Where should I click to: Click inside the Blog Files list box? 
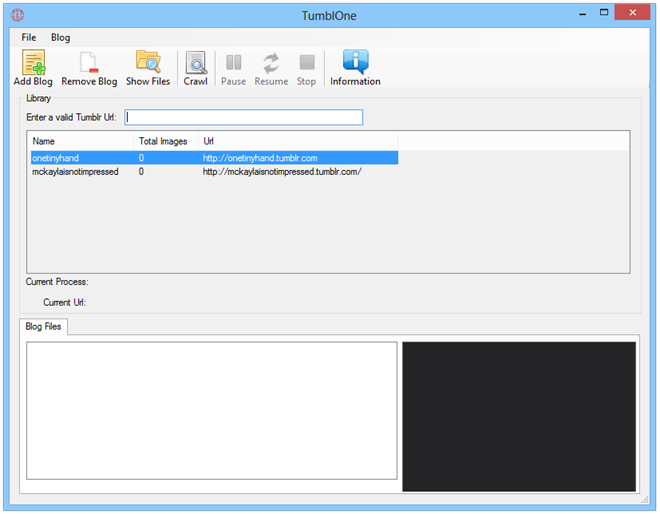point(212,410)
